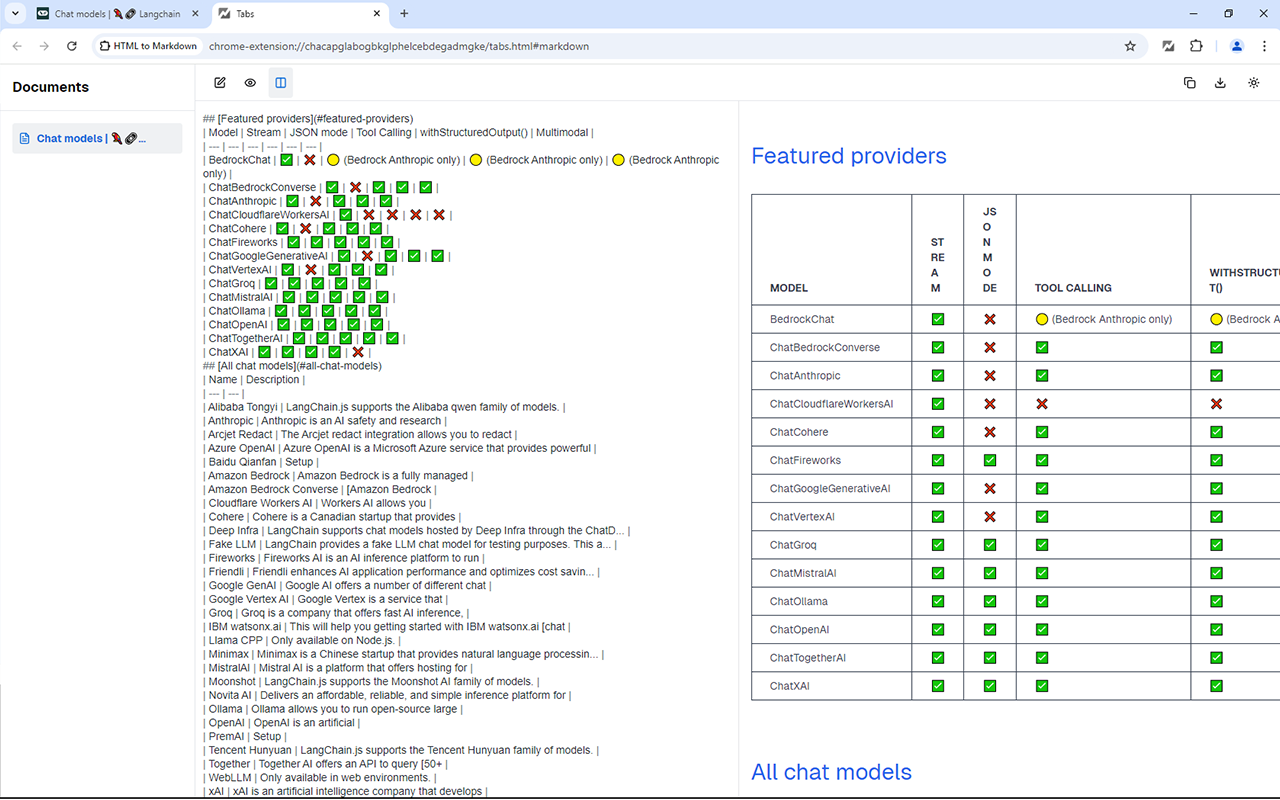Click the red X in ChatCloudflareWorkersAI Tool Calling cell
Image resolution: width=1280 pixels, height=800 pixels.
[x=1042, y=404]
